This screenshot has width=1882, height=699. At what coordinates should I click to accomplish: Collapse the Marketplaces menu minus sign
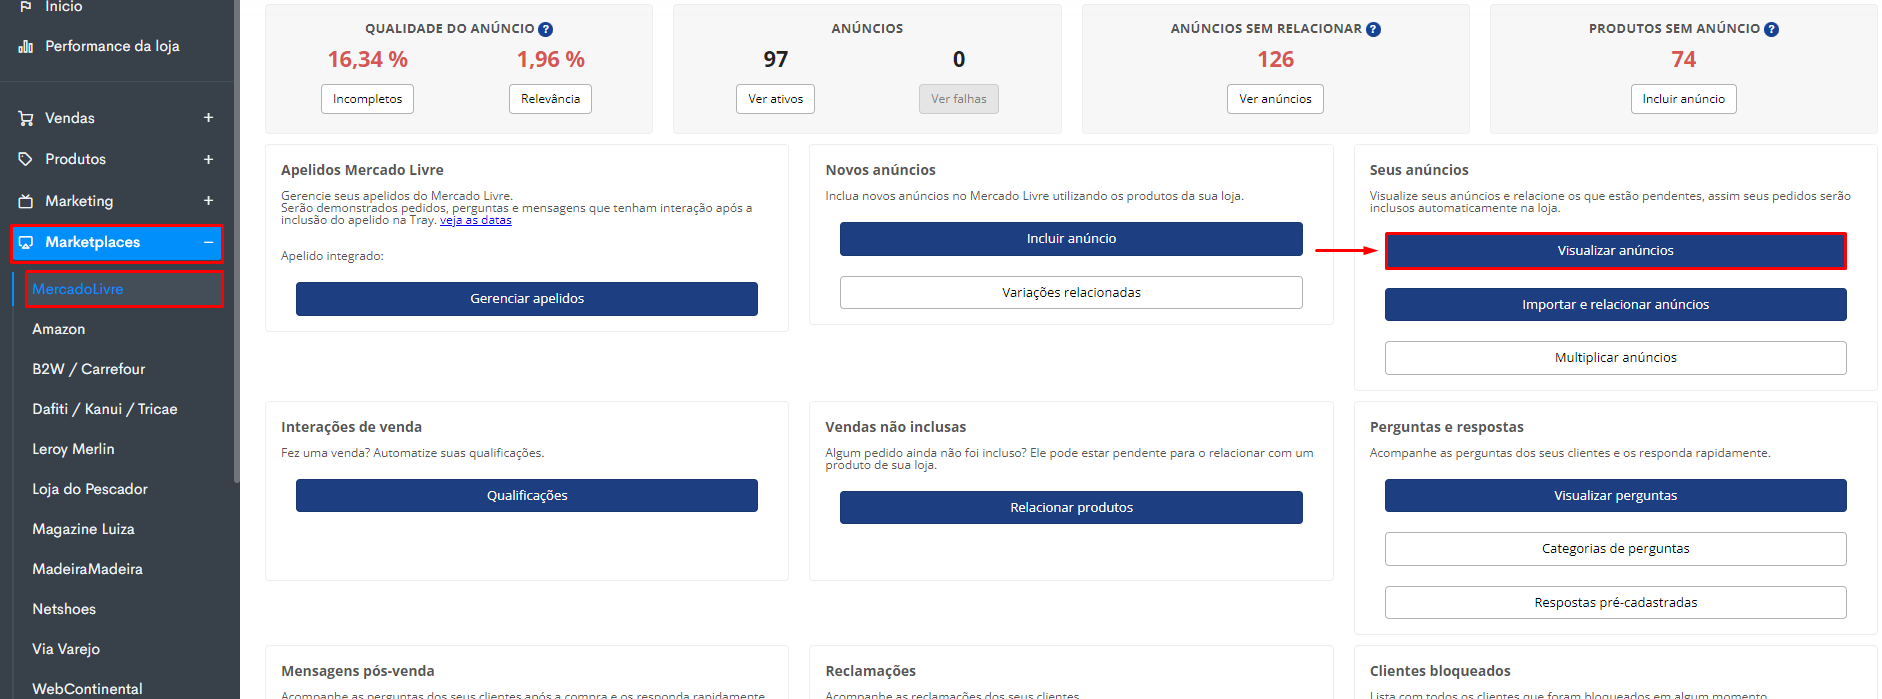pyautogui.click(x=209, y=242)
